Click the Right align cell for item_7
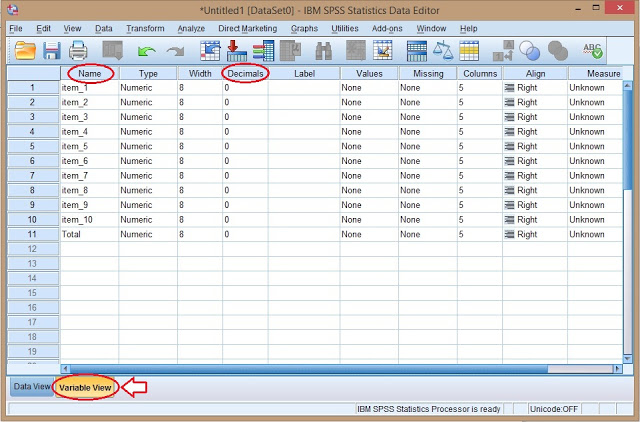 coord(535,176)
